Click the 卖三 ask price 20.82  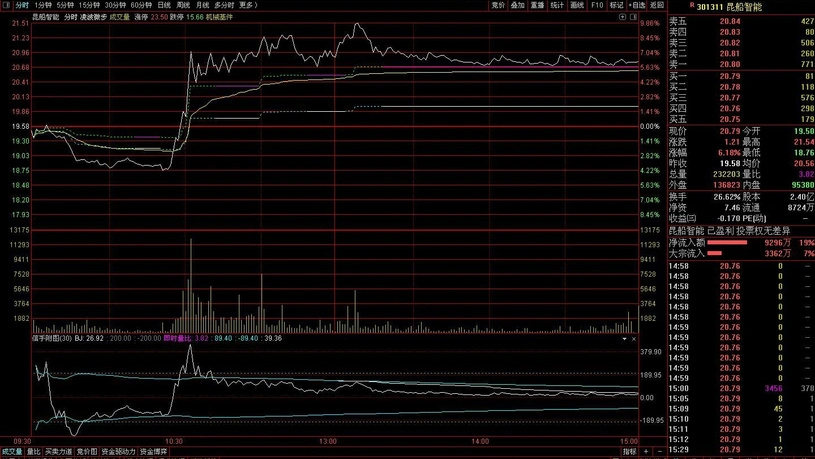[x=730, y=43]
